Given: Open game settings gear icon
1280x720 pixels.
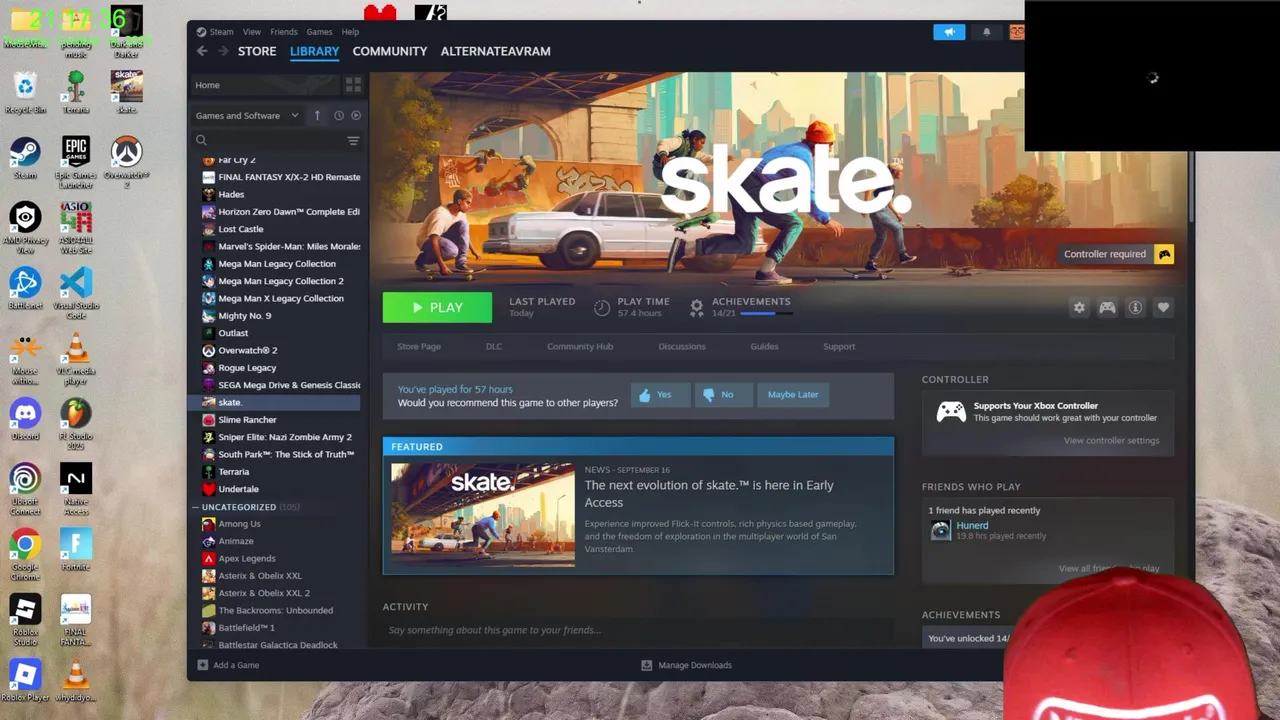Looking at the screenshot, I should coord(1079,308).
